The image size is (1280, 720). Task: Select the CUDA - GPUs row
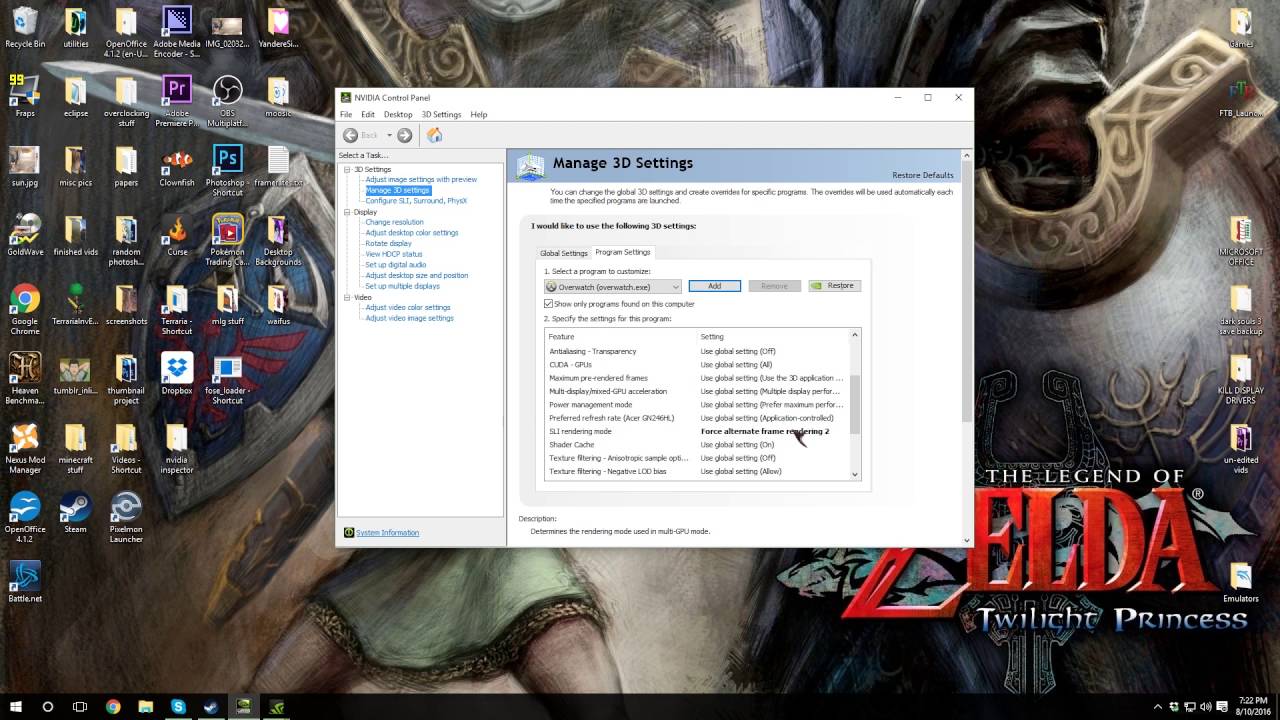click(x=698, y=364)
